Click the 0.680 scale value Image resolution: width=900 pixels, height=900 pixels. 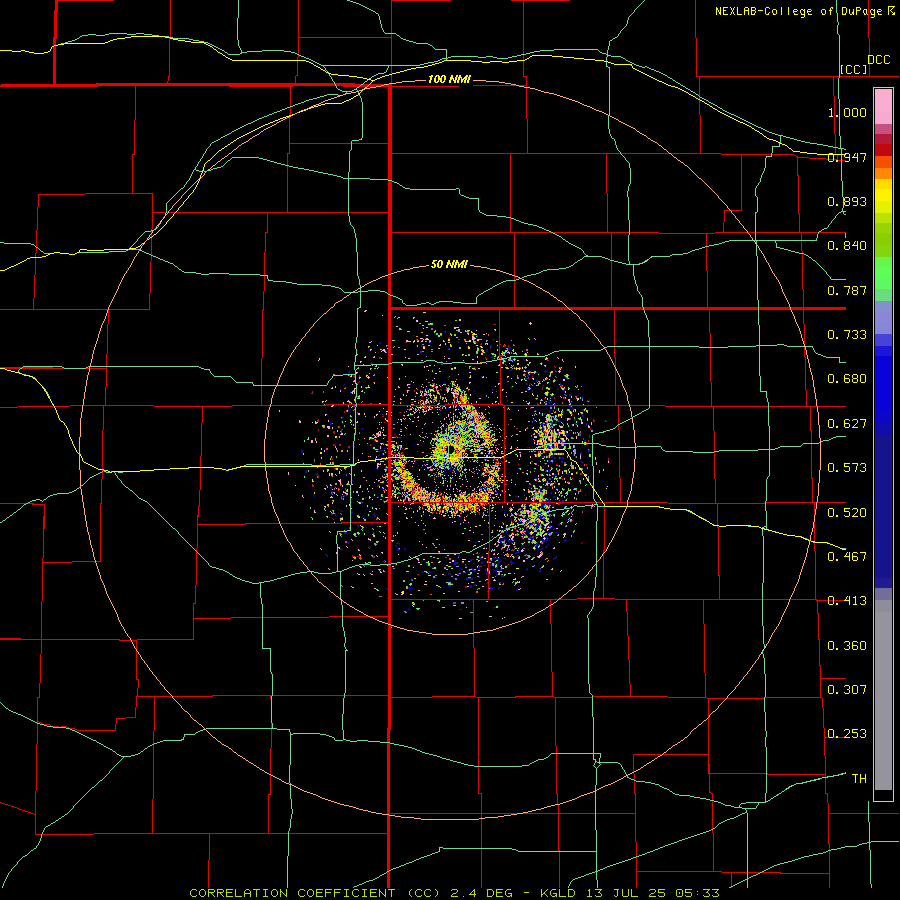(847, 379)
